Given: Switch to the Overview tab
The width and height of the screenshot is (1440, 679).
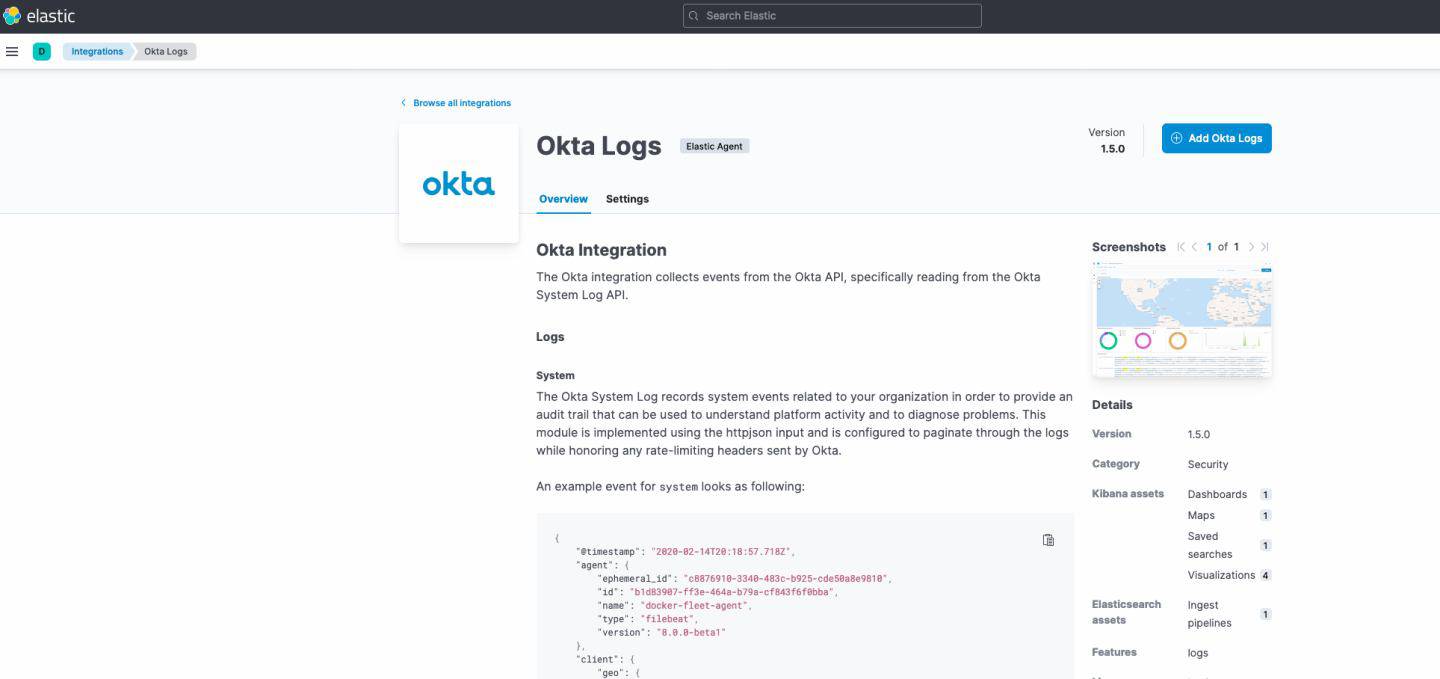Looking at the screenshot, I should click(x=563, y=199).
